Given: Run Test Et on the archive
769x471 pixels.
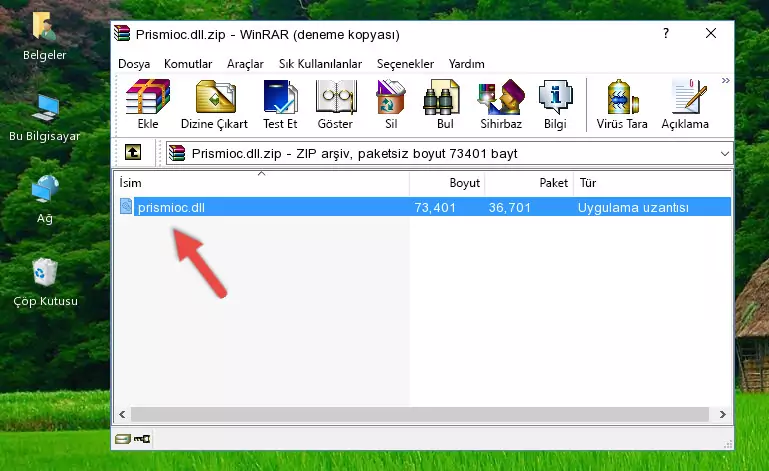Looking at the screenshot, I should (x=280, y=104).
